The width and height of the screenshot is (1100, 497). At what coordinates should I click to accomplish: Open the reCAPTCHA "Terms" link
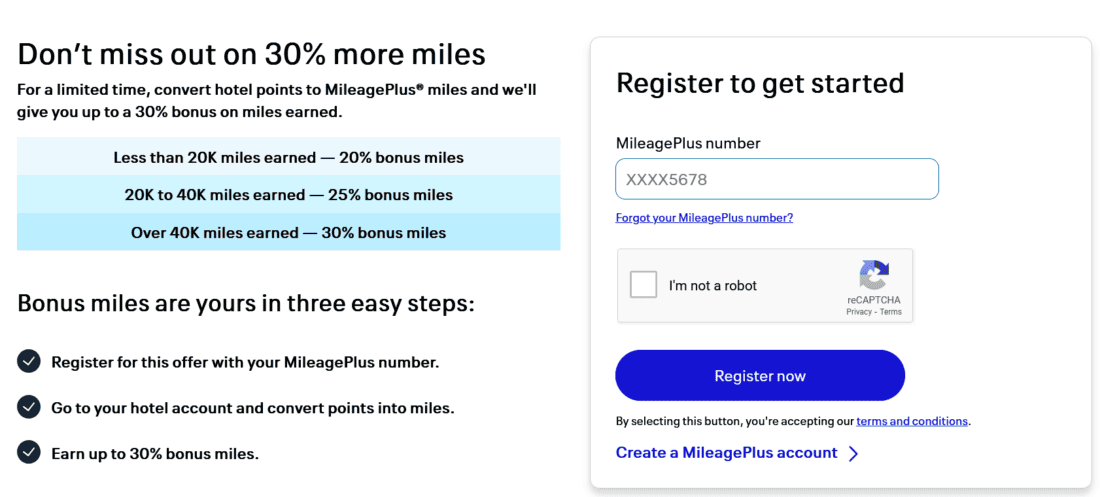coord(890,312)
